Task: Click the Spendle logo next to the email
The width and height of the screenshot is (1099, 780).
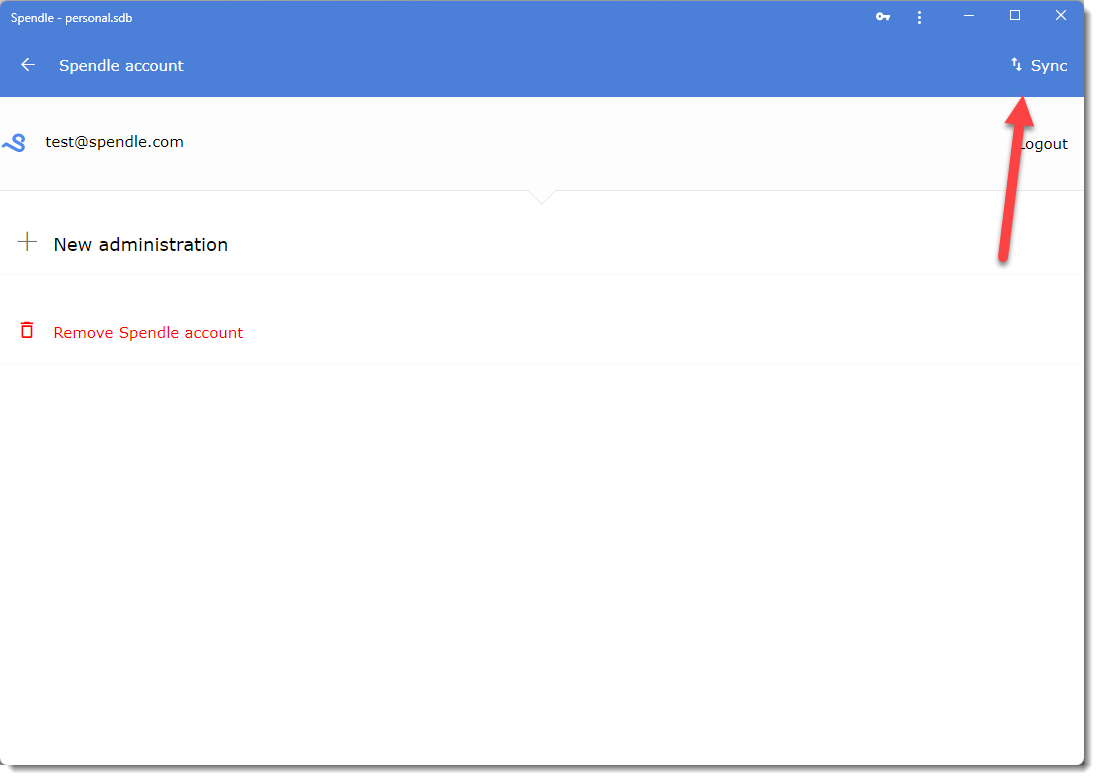Action: 14,143
